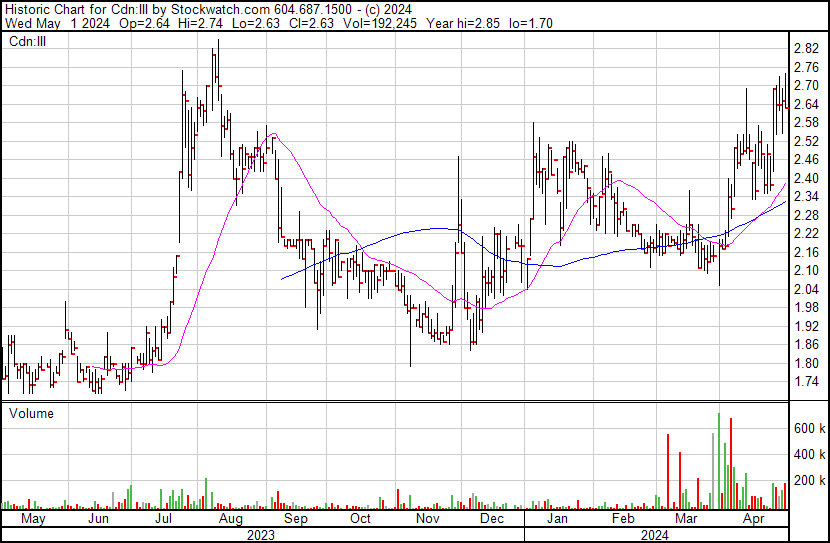This screenshot has height=543, width=830.
Task: Click the 2.40 price axis label
Action: point(806,178)
